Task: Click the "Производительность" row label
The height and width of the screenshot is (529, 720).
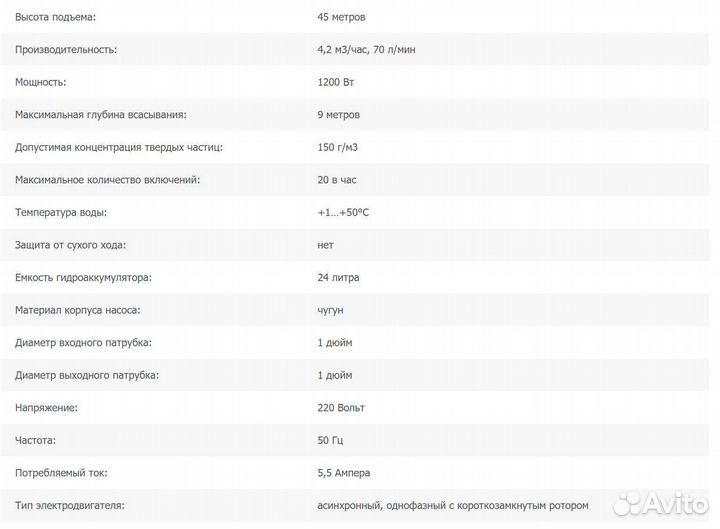Action: click(67, 49)
